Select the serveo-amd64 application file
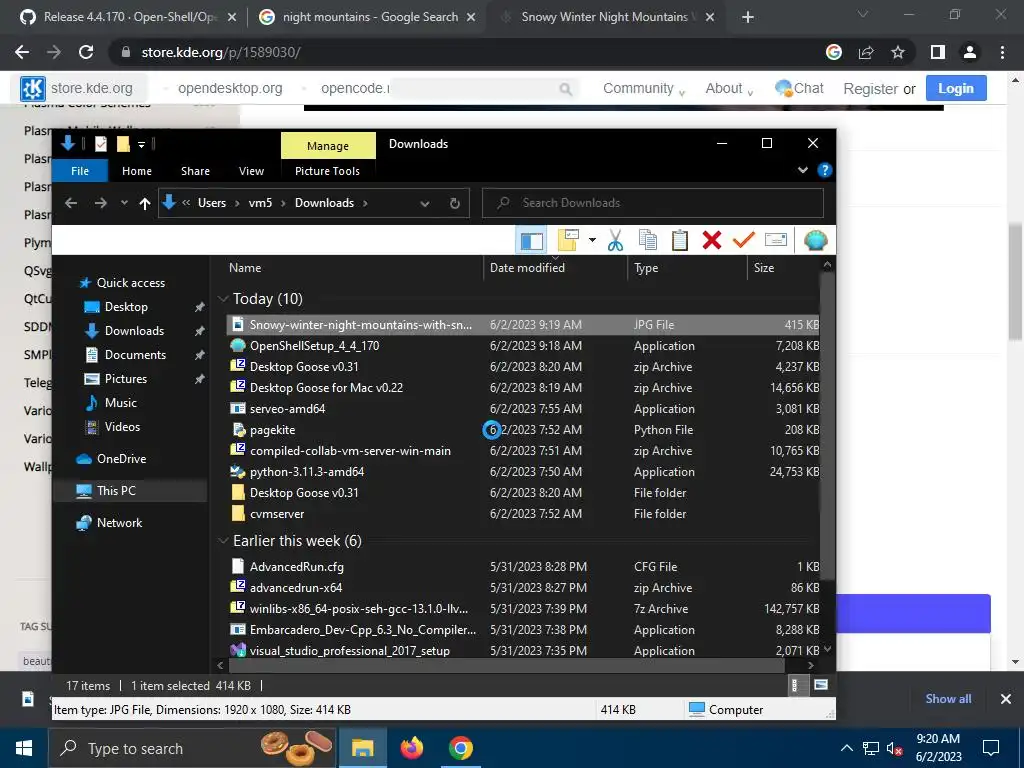This screenshot has height=768, width=1024. coord(522,409)
